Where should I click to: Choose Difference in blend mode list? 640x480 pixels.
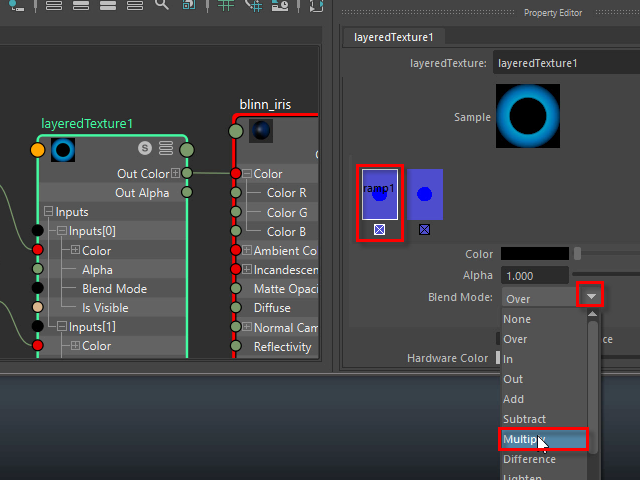(x=529, y=459)
